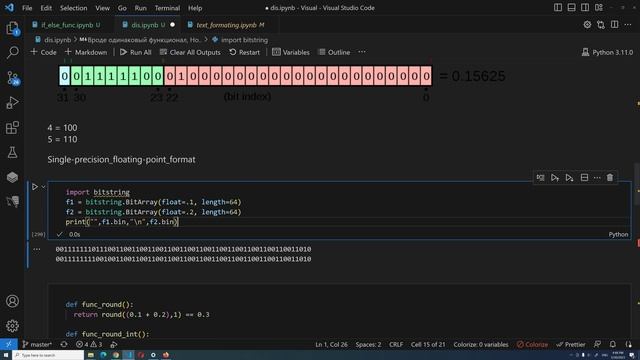Image resolution: width=640 pixels, height=360 pixels.
Task: Run the import bitstring cell
Action: [35, 187]
